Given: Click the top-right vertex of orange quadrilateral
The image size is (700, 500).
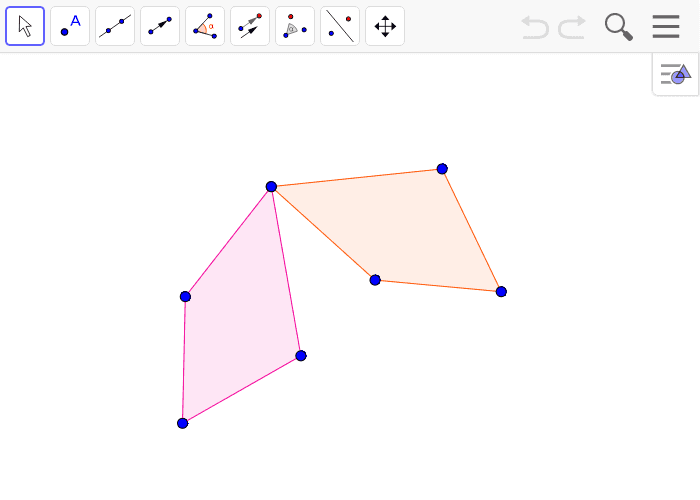Looking at the screenshot, I should pos(442,169).
